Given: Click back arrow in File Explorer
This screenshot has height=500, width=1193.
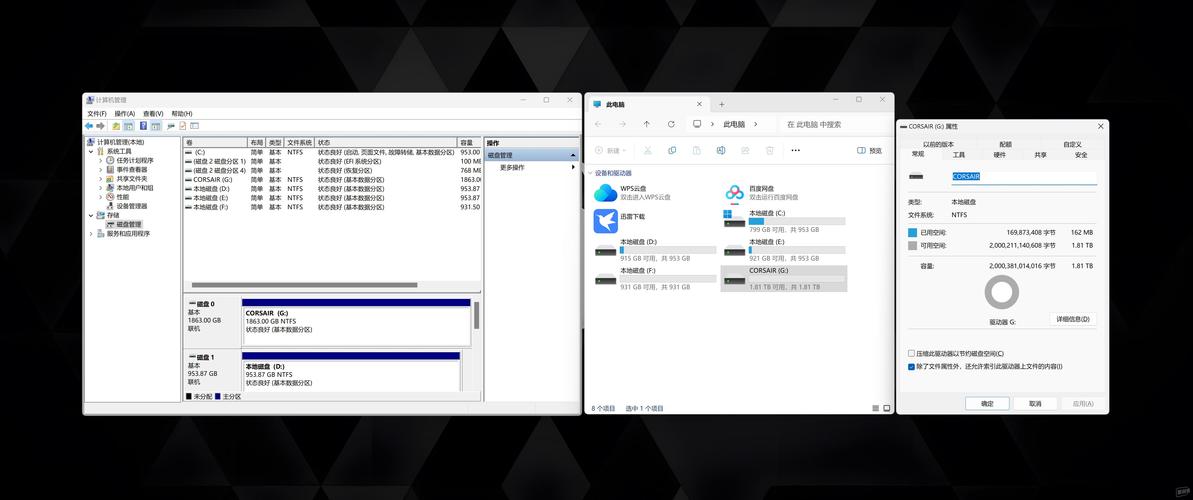Looking at the screenshot, I should coord(598,124).
